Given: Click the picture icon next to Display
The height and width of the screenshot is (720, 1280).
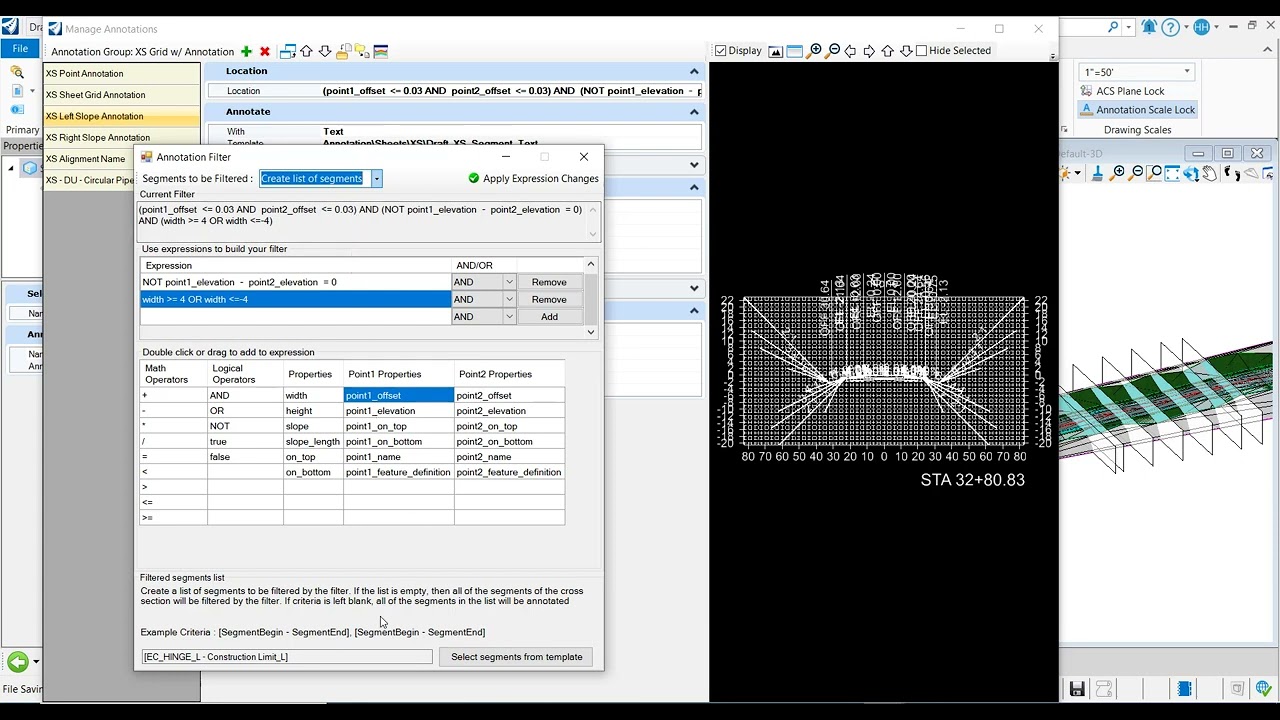Looking at the screenshot, I should point(775,51).
